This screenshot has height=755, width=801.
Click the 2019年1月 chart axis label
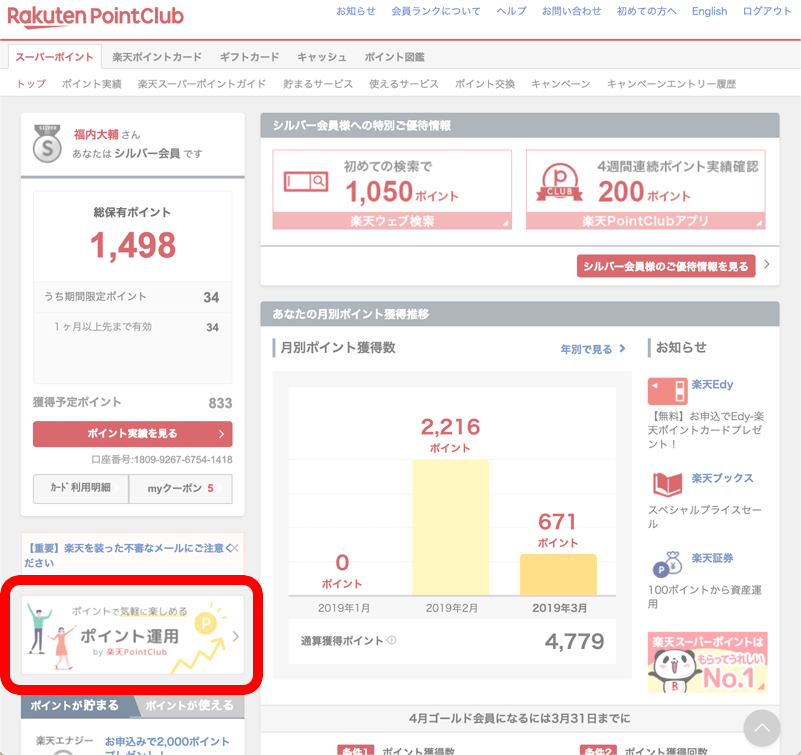click(x=344, y=608)
